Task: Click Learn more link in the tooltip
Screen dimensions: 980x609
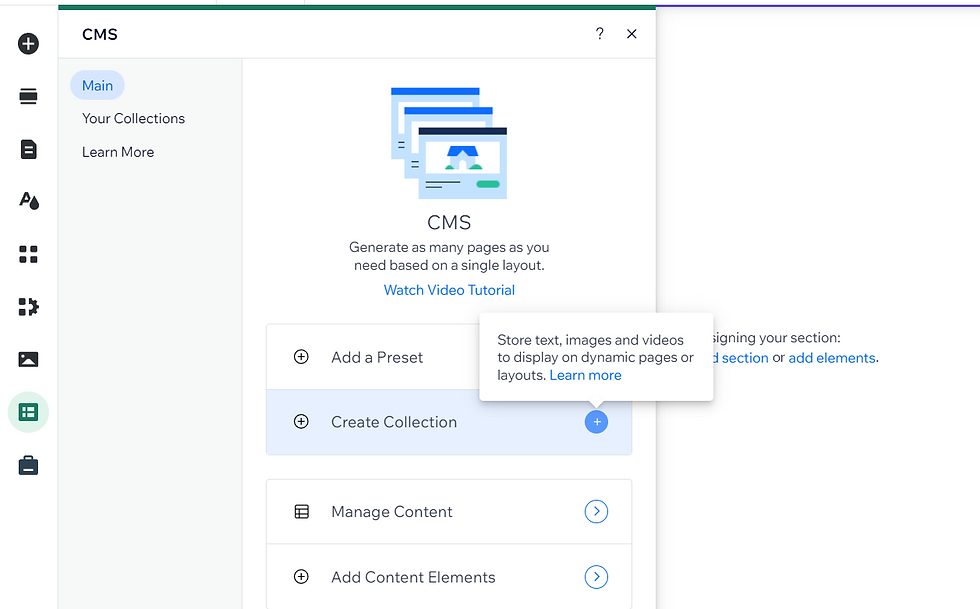Action: point(585,375)
